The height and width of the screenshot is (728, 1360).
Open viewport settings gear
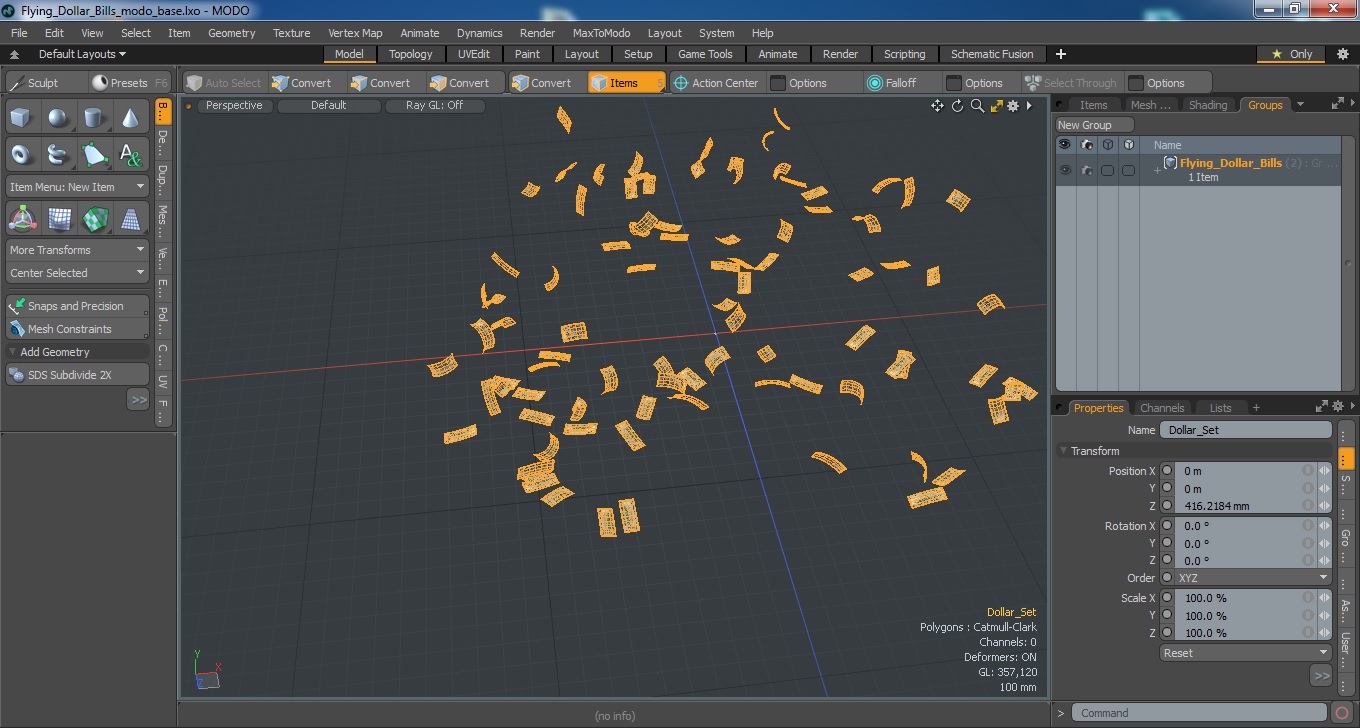click(1013, 106)
